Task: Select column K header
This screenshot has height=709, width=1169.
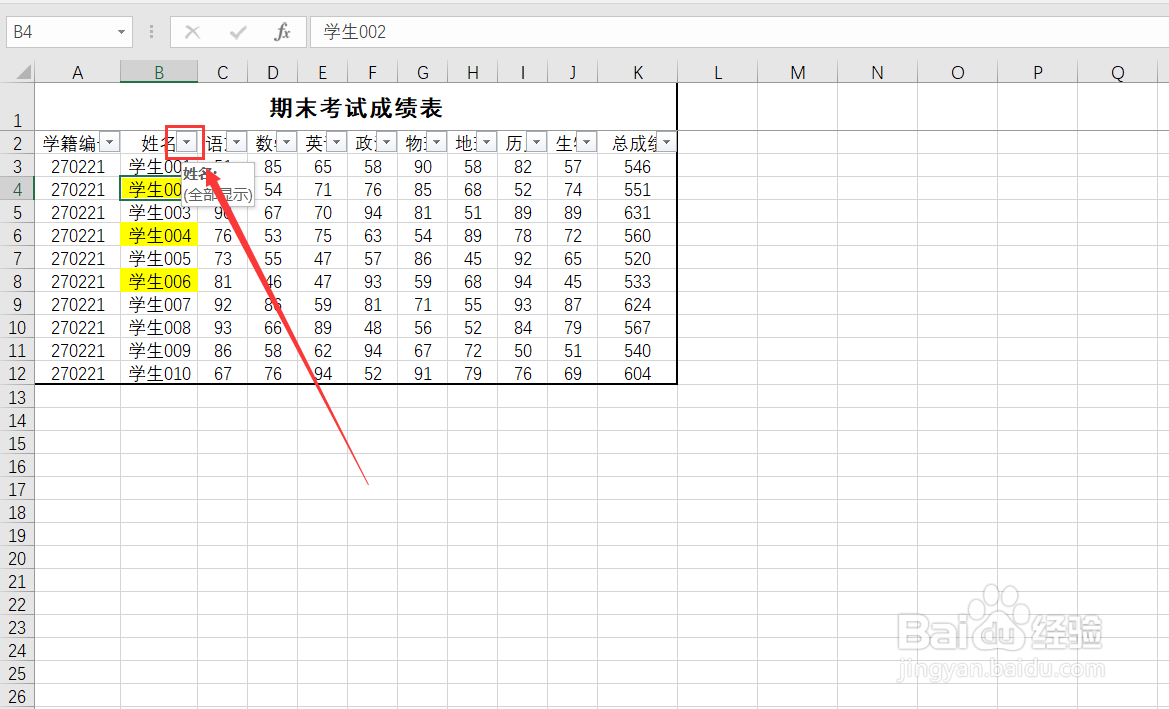Action: (x=637, y=71)
